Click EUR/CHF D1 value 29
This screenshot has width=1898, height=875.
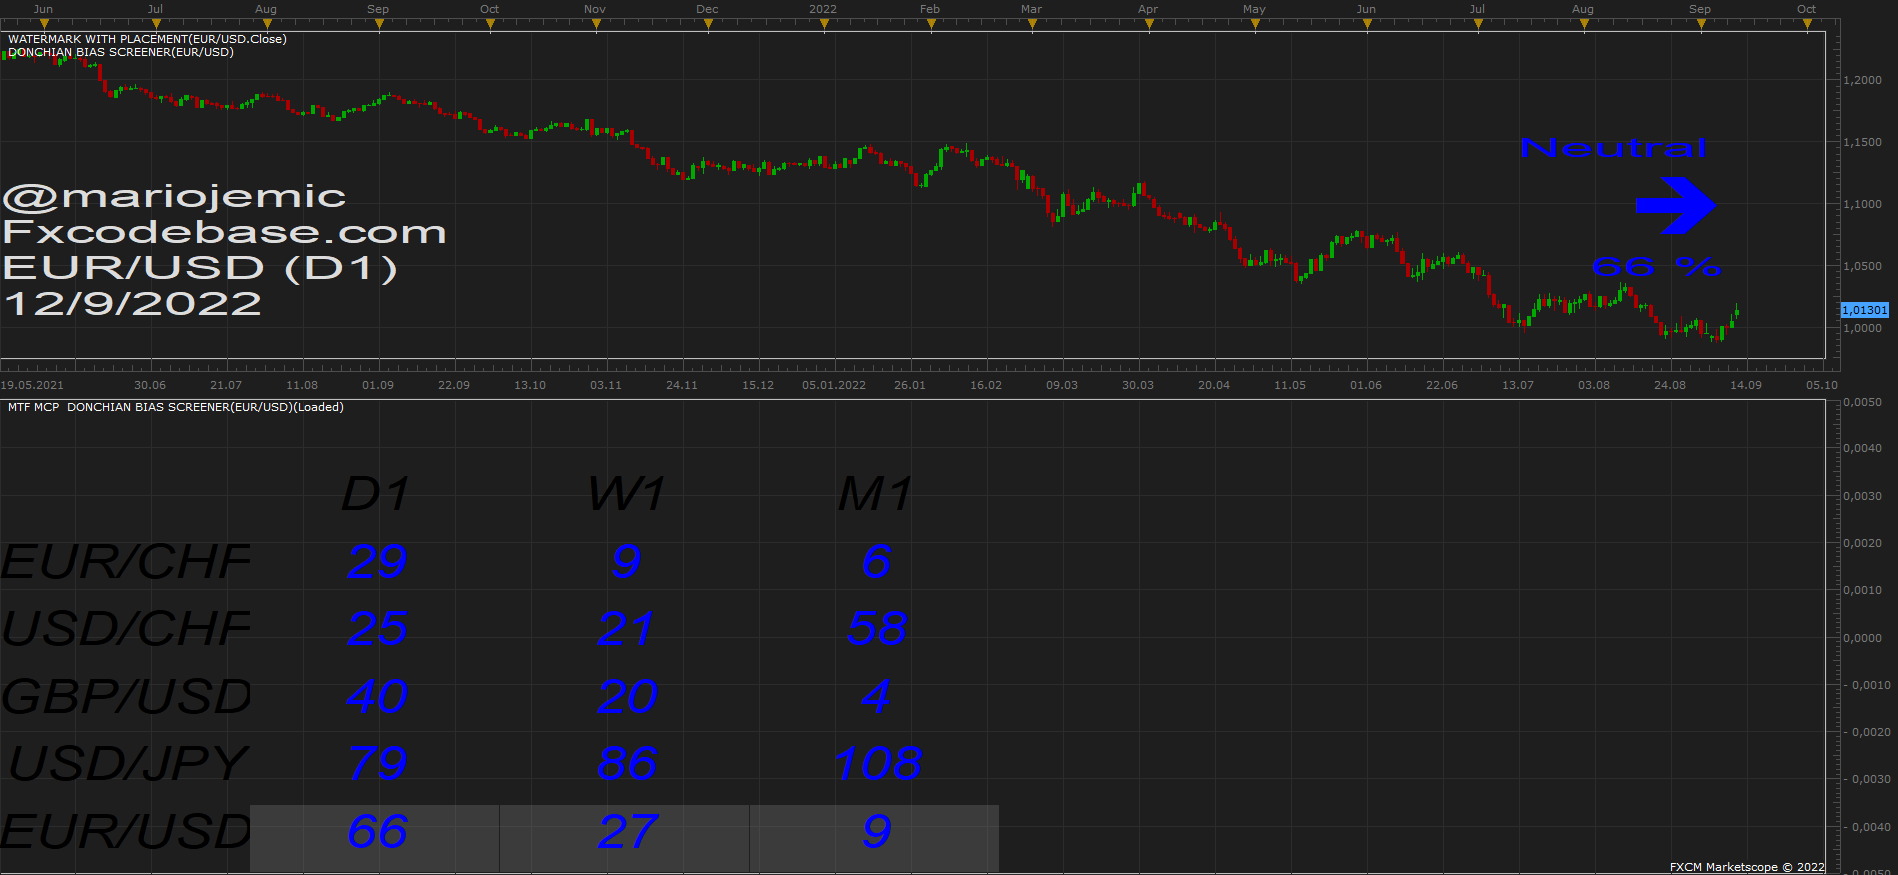click(x=377, y=562)
